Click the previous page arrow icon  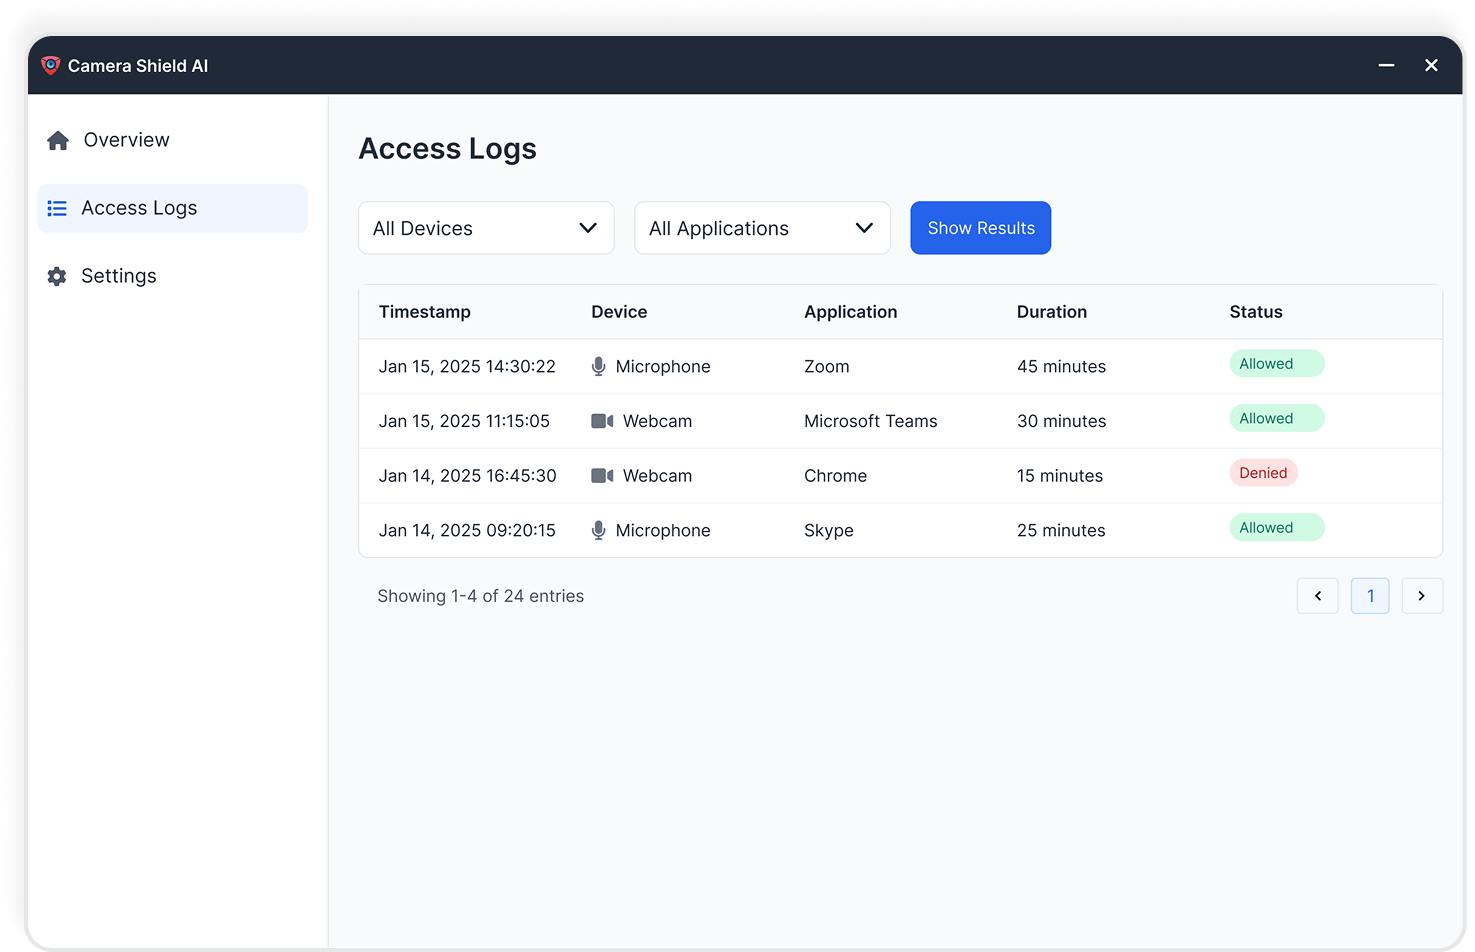click(x=1317, y=595)
